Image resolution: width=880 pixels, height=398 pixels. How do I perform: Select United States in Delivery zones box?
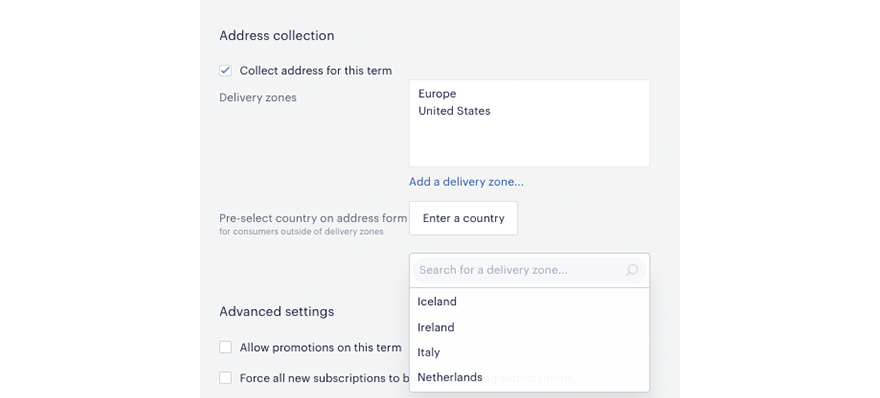(x=454, y=111)
